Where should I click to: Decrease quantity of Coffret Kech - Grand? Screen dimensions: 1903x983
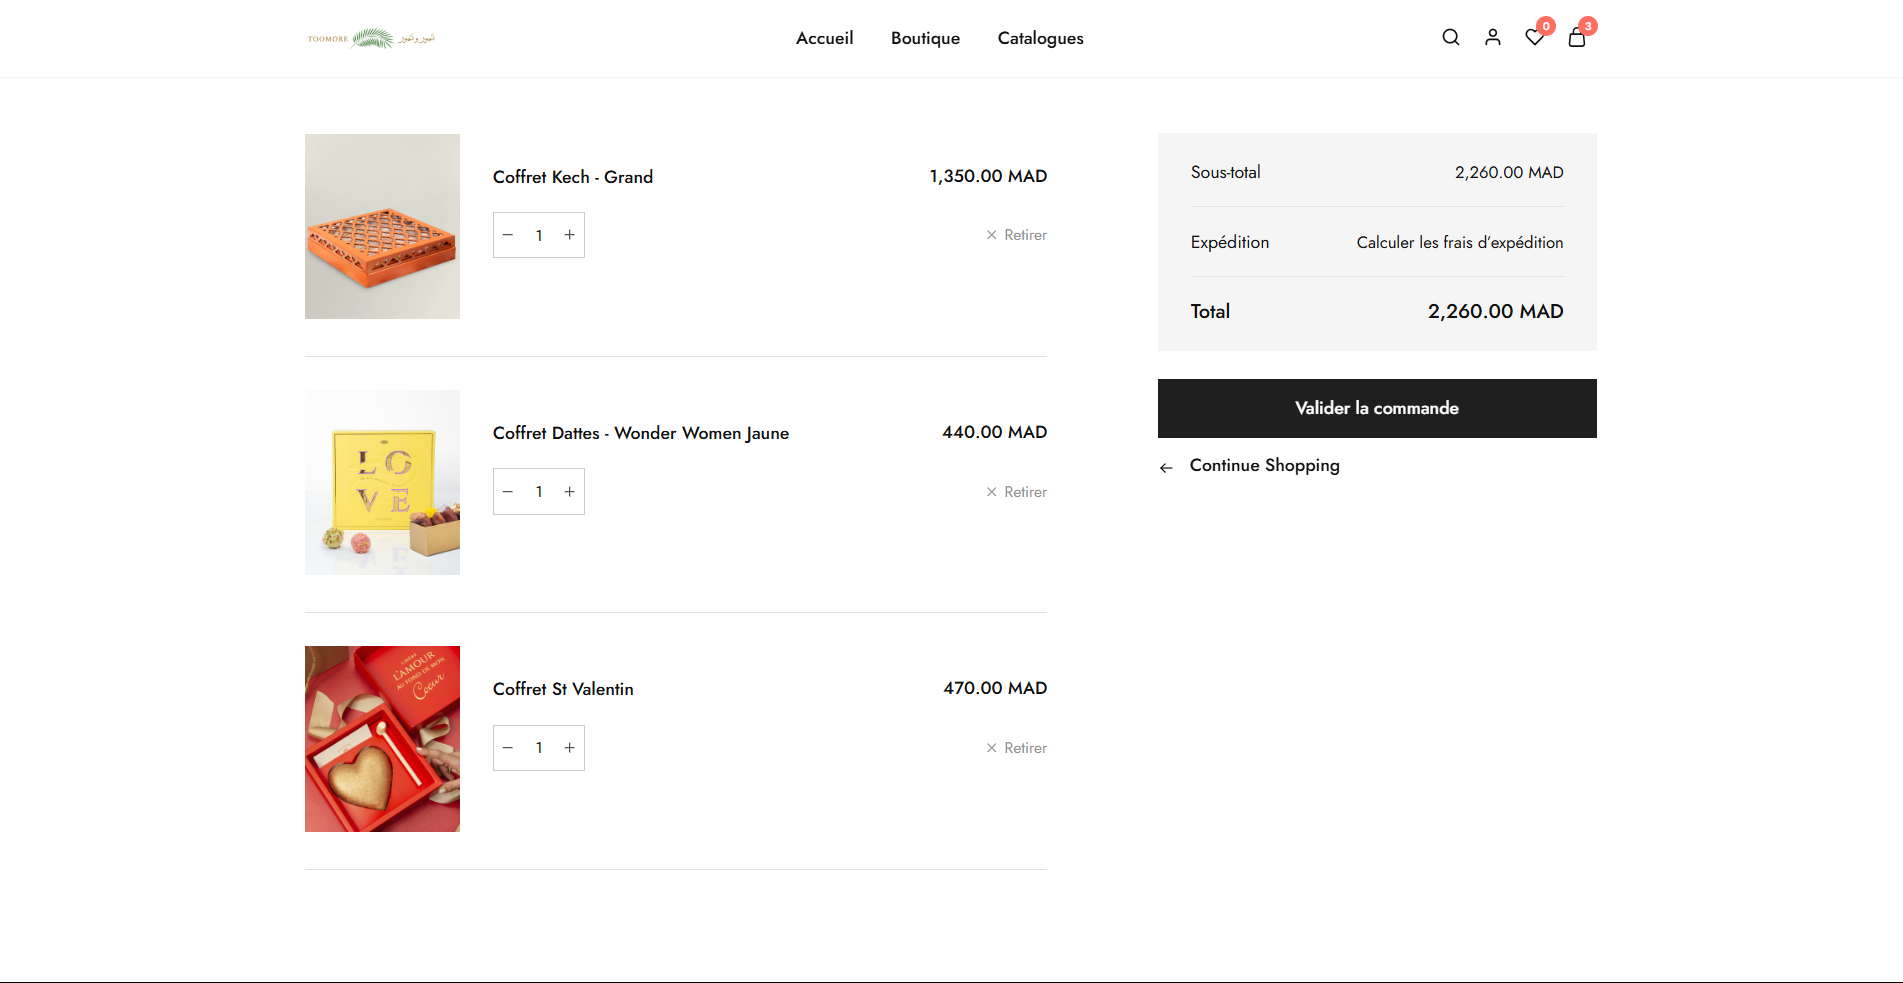[x=508, y=235]
